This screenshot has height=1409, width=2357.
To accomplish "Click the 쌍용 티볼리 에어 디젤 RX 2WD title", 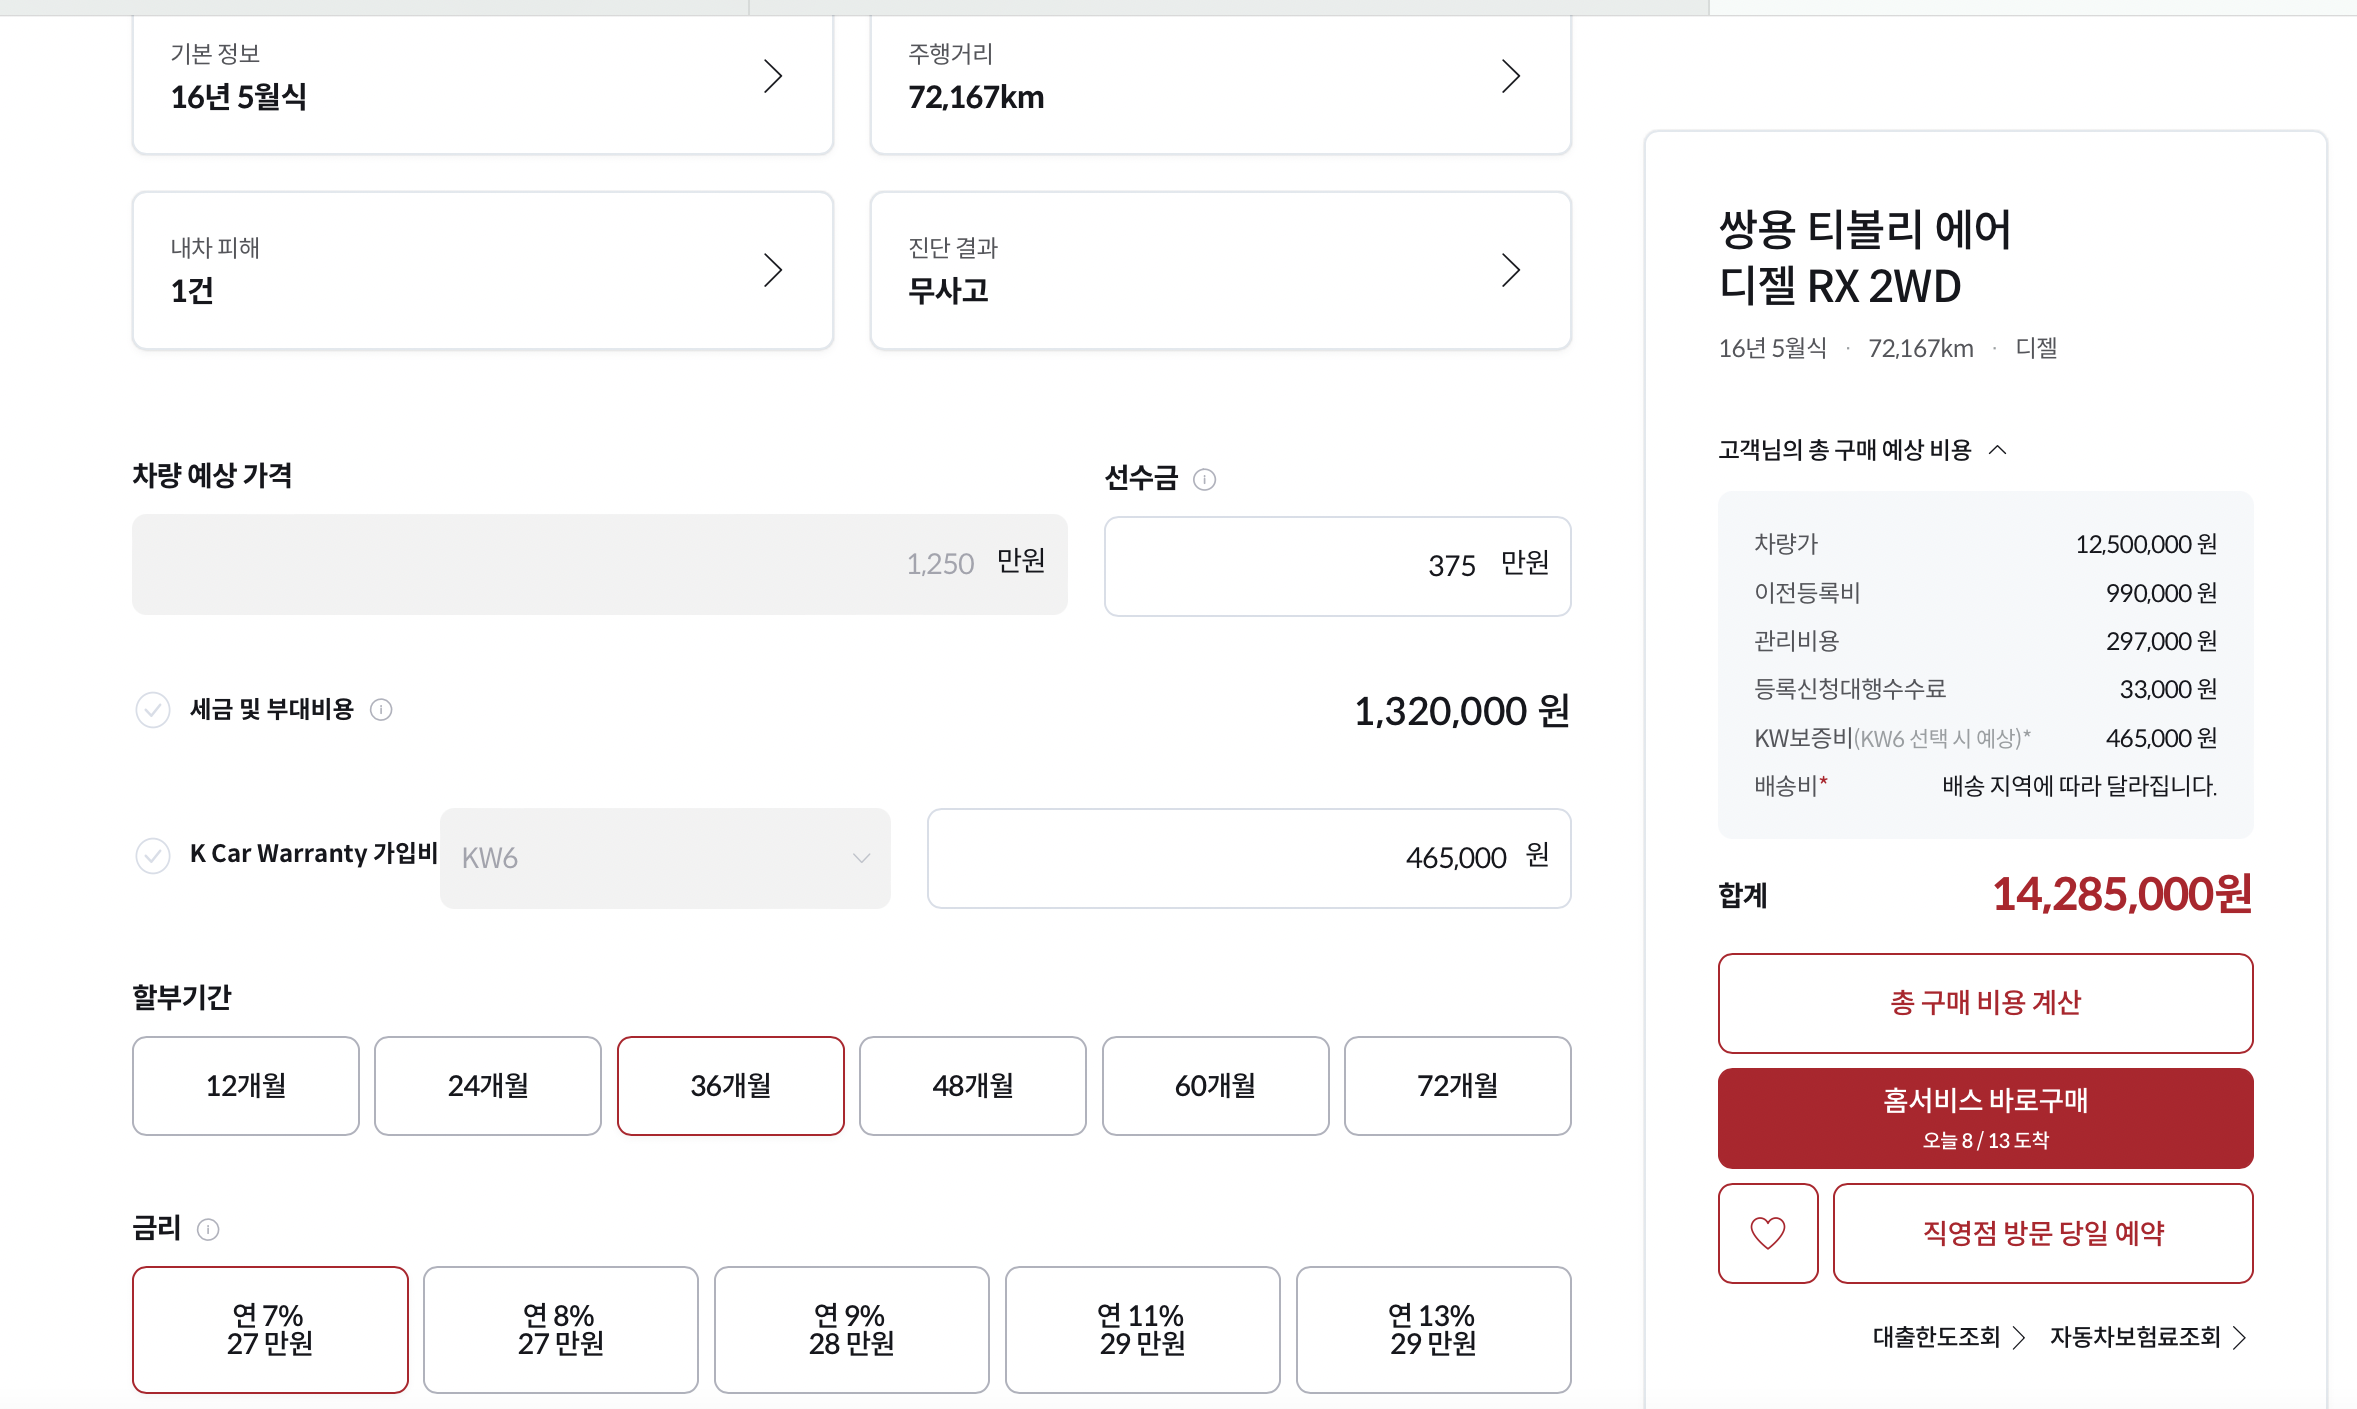I will [1864, 258].
